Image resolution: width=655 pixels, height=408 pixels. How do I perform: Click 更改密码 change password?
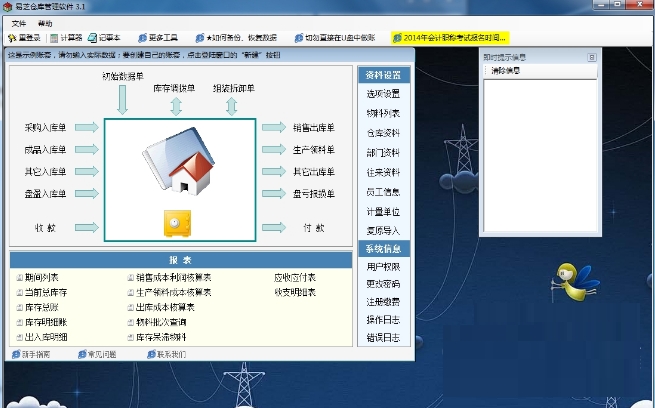[x=383, y=284]
